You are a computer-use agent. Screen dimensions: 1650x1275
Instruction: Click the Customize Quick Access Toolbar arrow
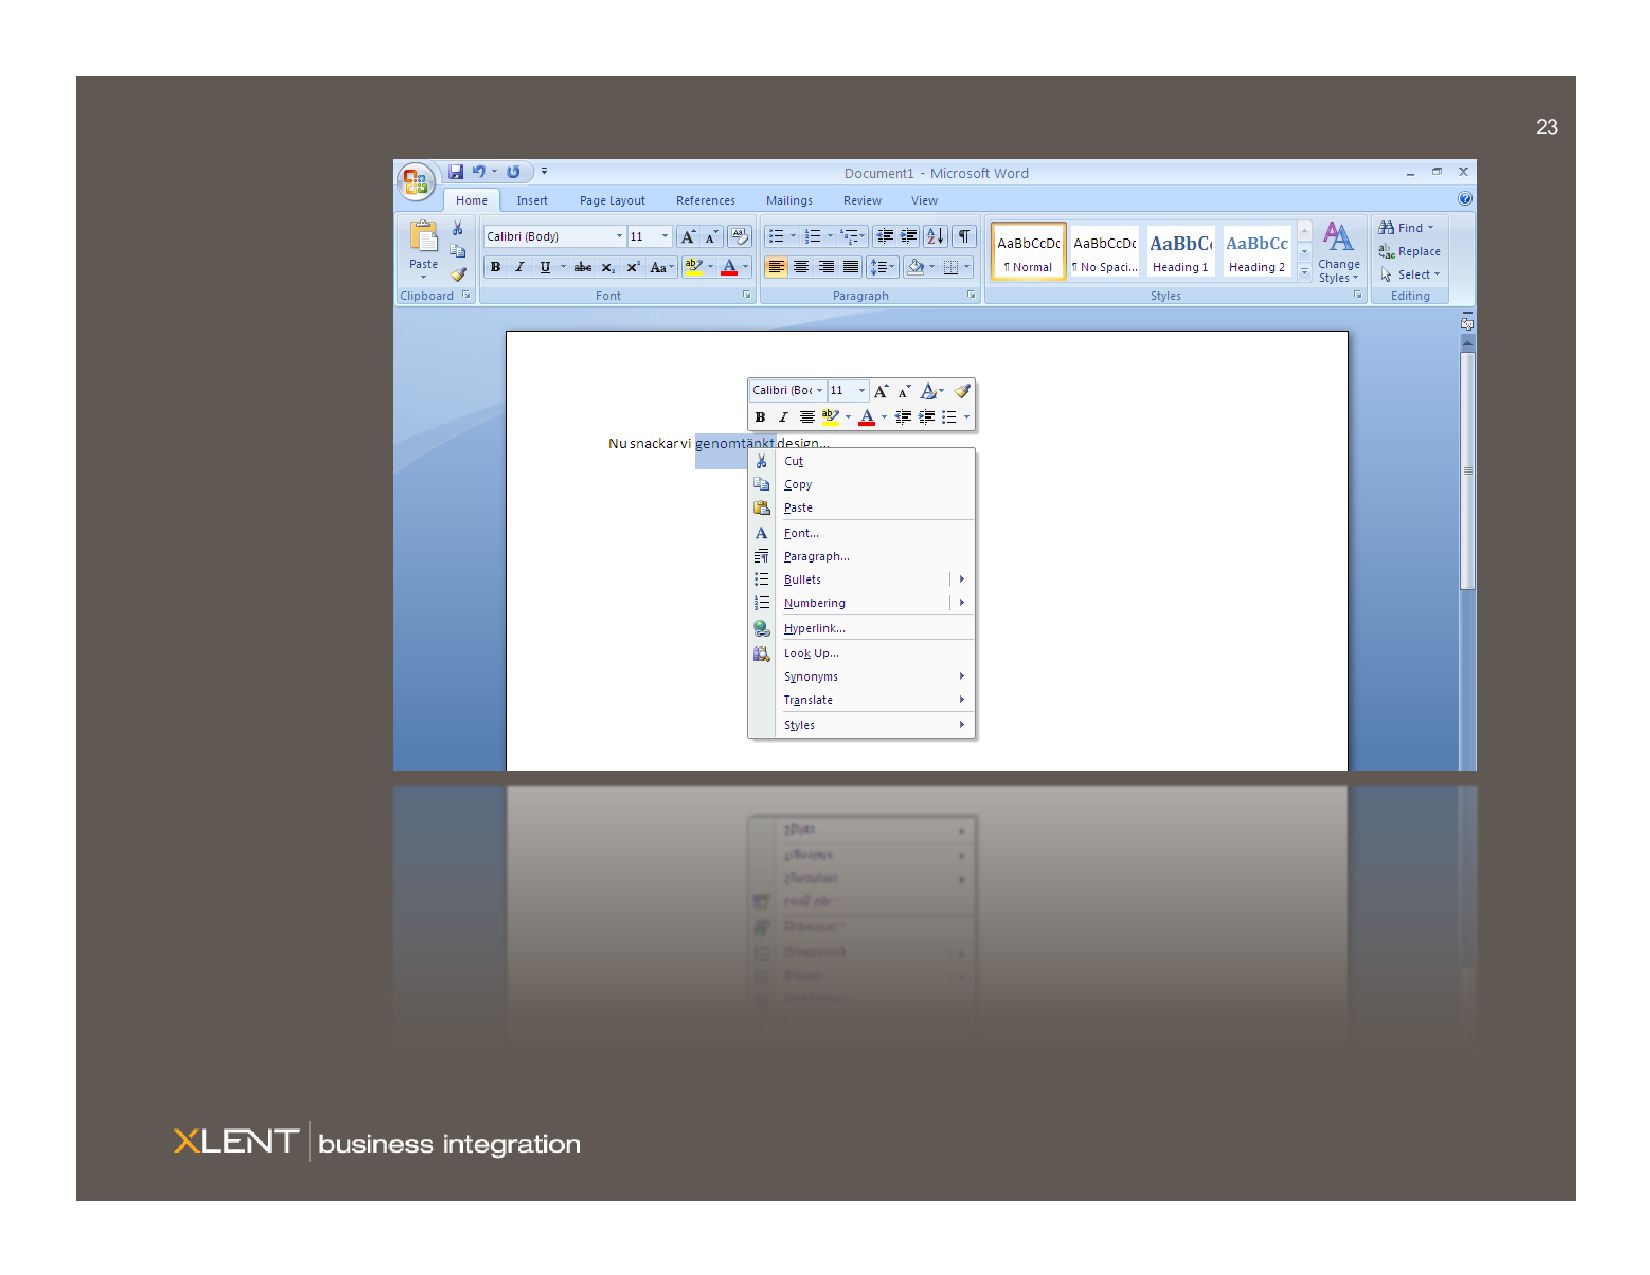[x=544, y=172]
